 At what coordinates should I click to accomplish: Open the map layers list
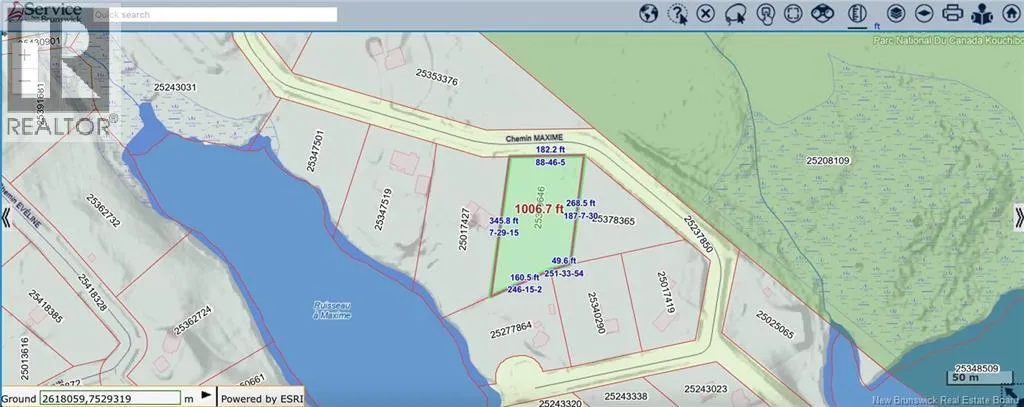click(896, 13)
